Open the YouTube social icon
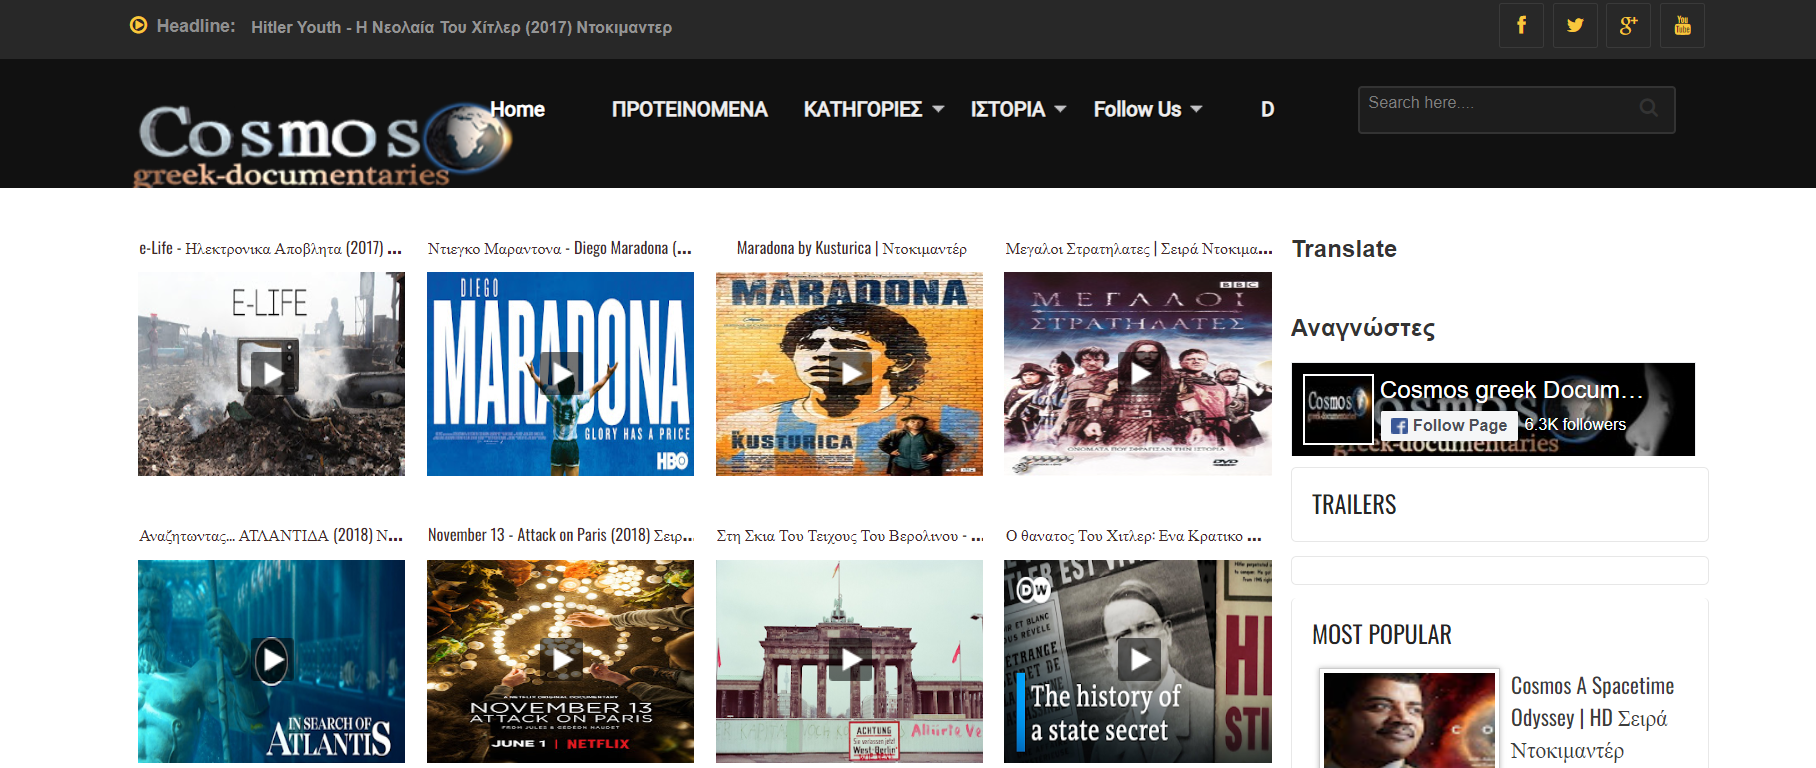The height and width of the screenshot is (768, 1816). pos(1682,25)
